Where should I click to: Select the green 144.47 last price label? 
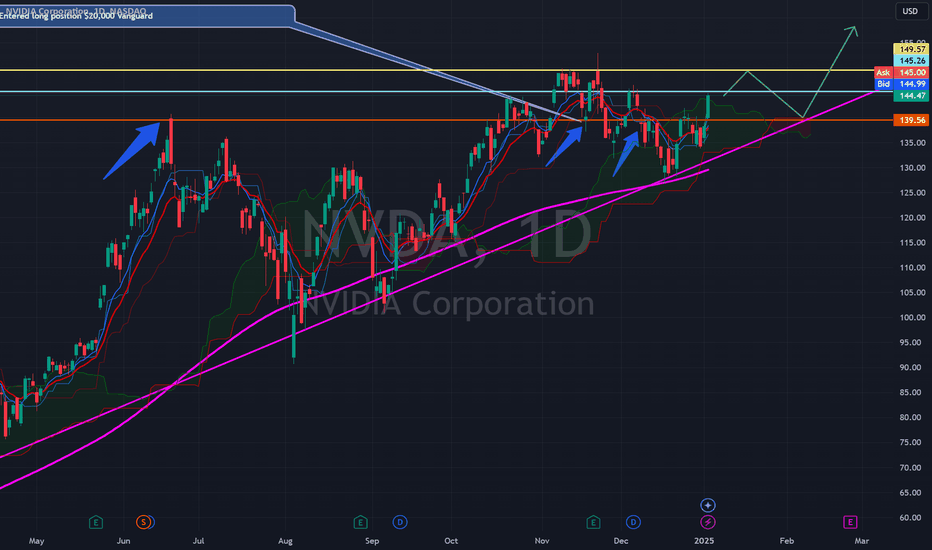pyautogui.click(x=911, y=96)
